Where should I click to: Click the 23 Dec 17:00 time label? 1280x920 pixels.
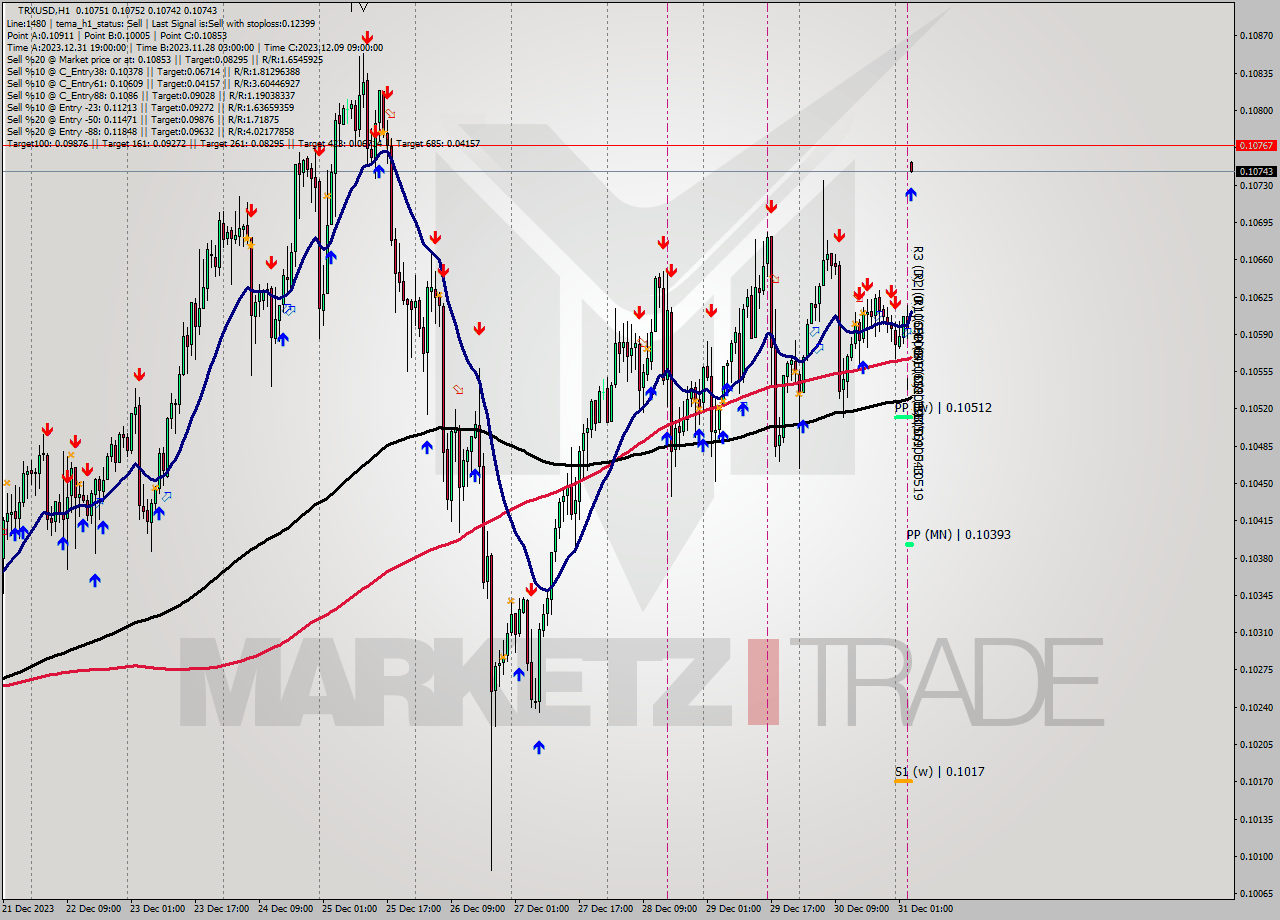point(221,909)
